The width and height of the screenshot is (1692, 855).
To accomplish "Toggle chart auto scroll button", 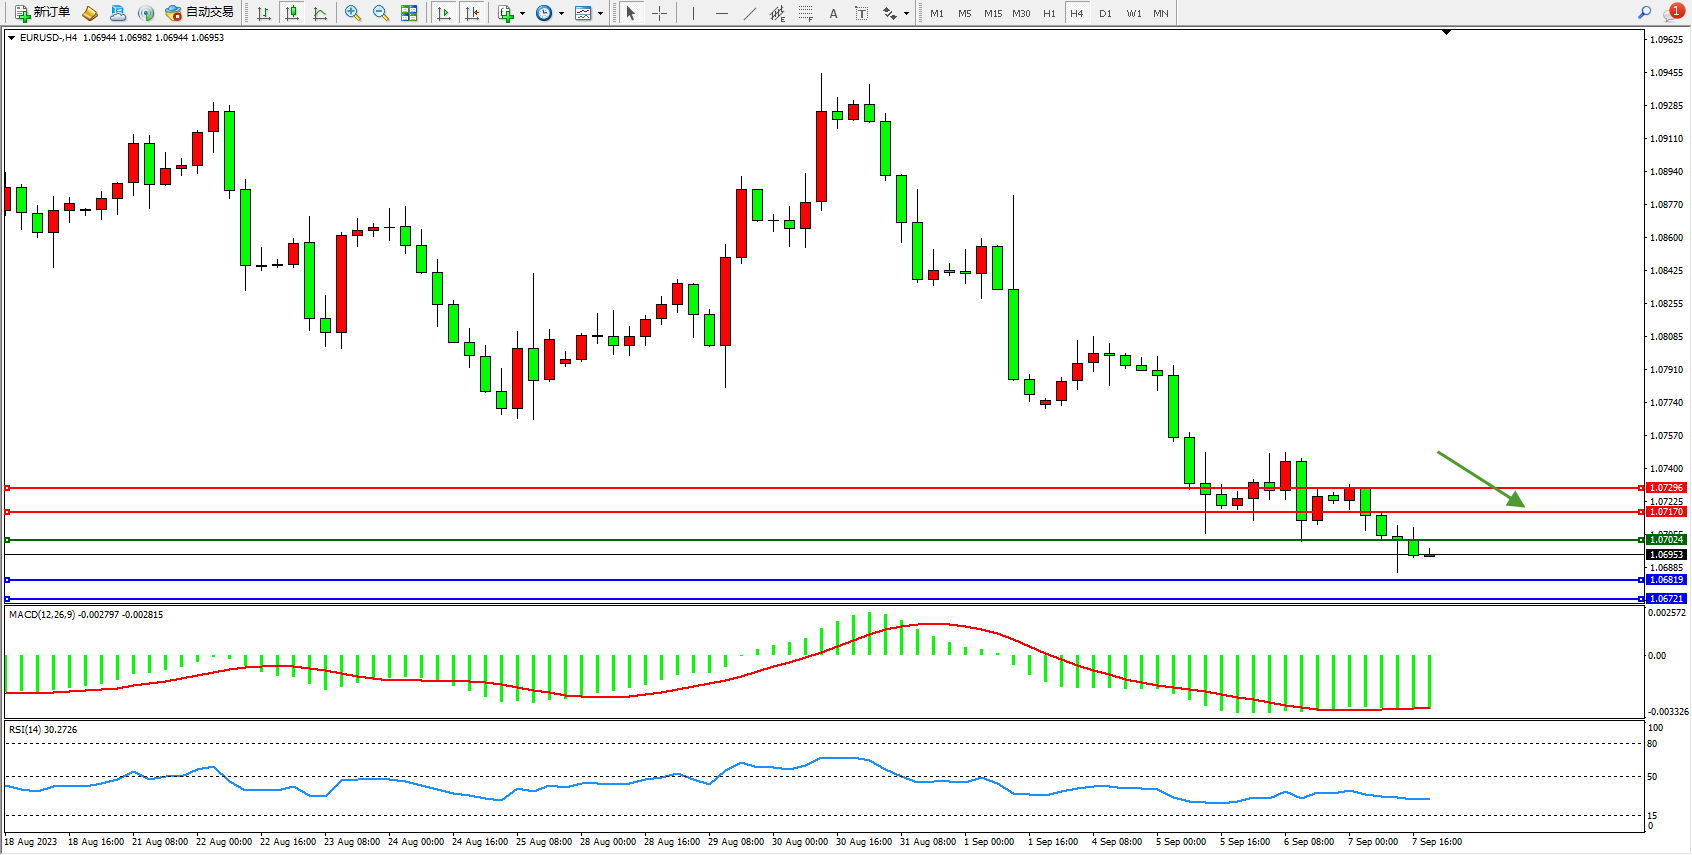I will tap(444, 13).
